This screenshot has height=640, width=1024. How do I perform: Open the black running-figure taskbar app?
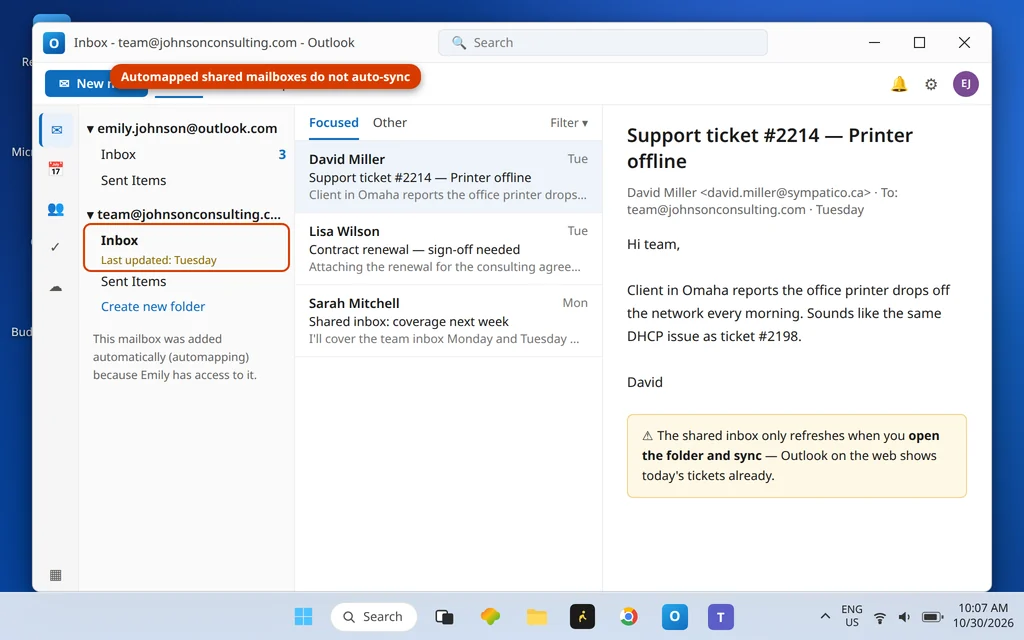point(583,616)
